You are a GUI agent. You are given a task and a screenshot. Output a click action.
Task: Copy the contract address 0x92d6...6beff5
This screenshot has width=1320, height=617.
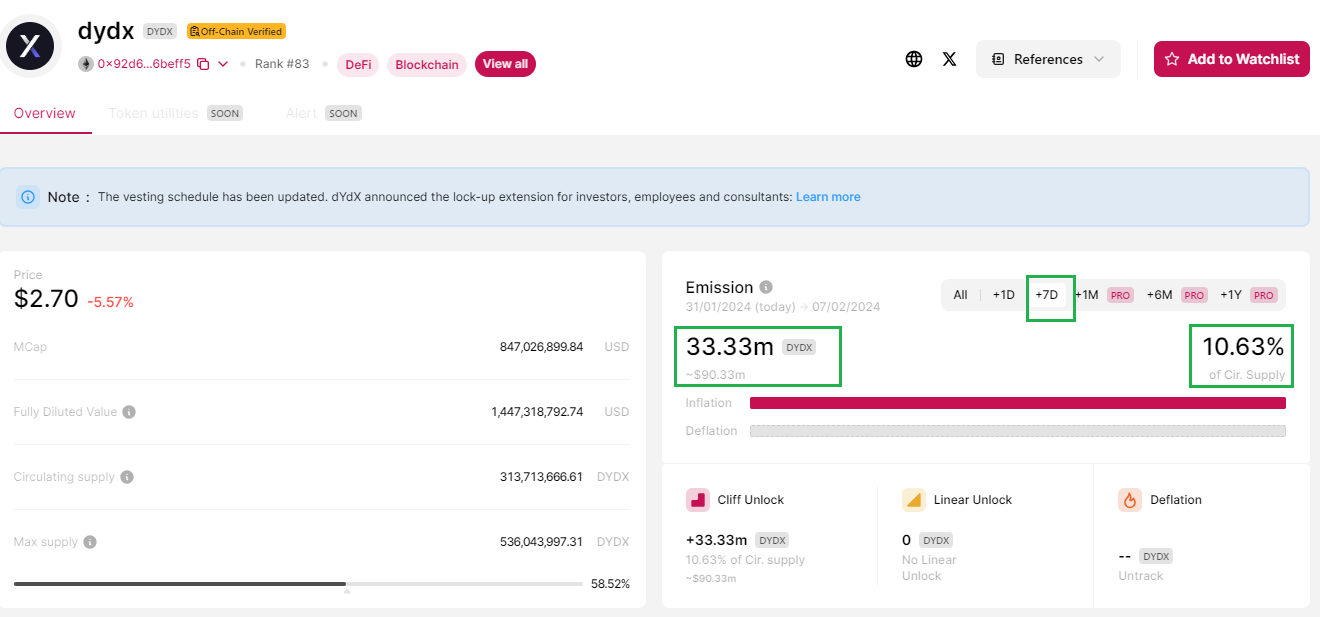point(203,64)
